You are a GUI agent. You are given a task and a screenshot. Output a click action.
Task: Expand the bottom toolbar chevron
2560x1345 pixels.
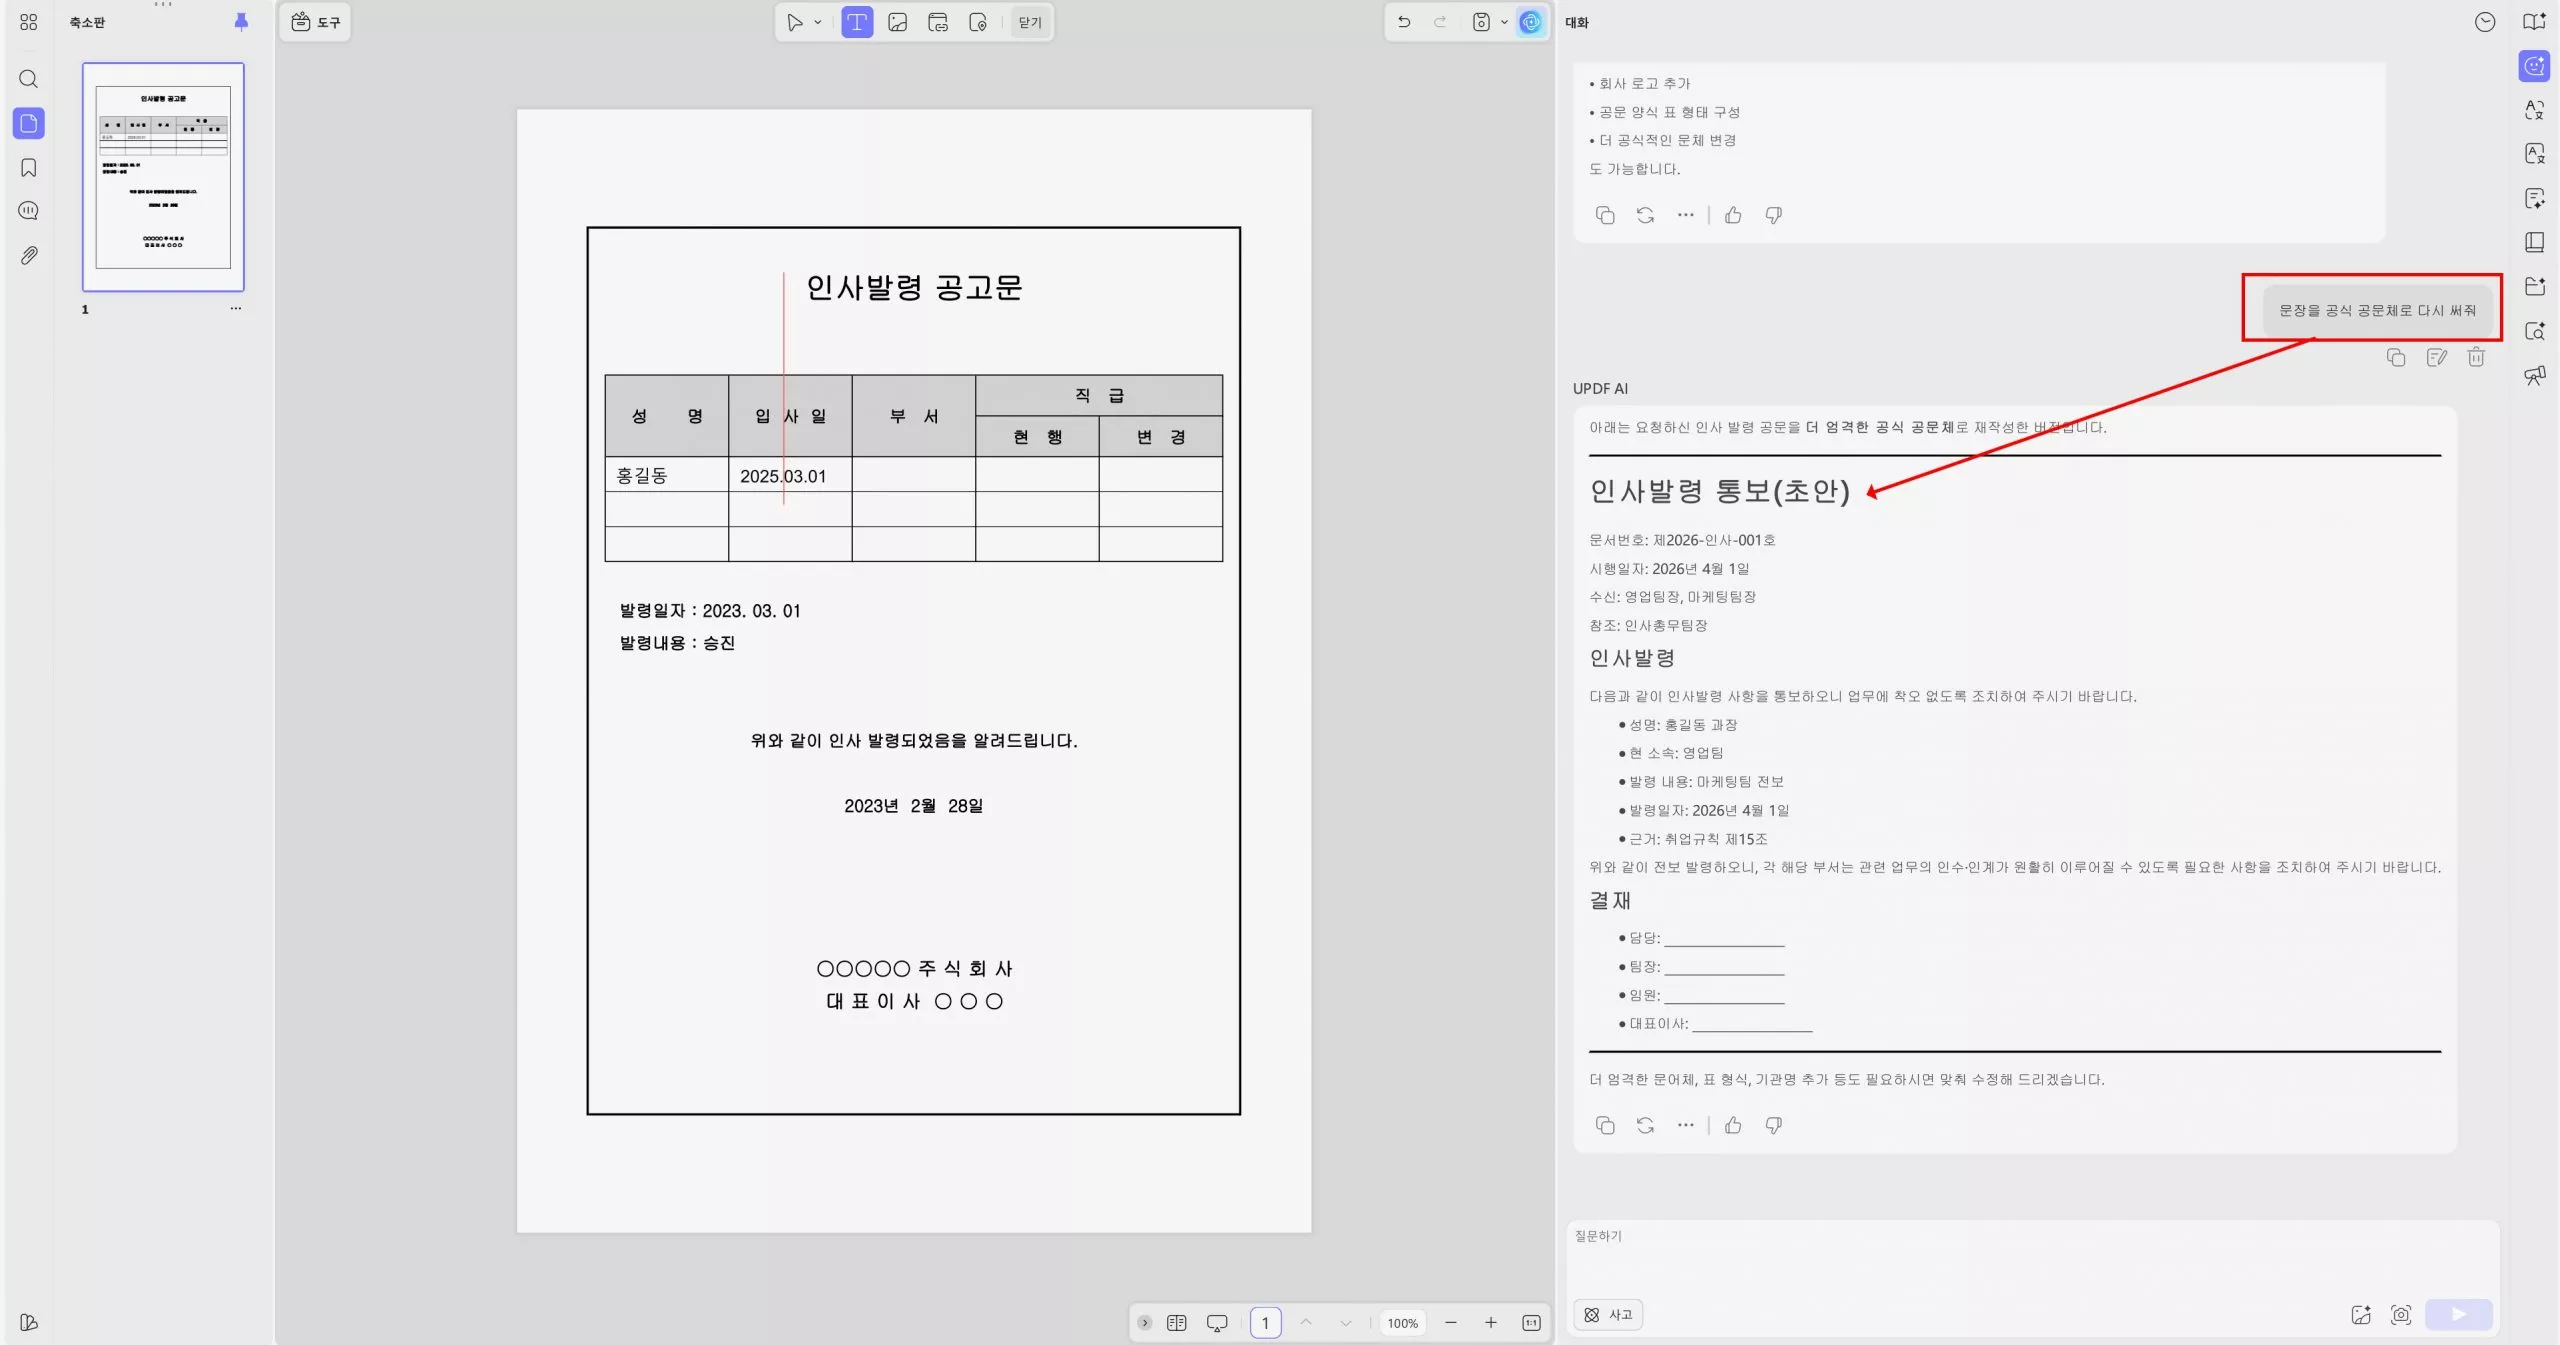click(x=1144, y=1322)
